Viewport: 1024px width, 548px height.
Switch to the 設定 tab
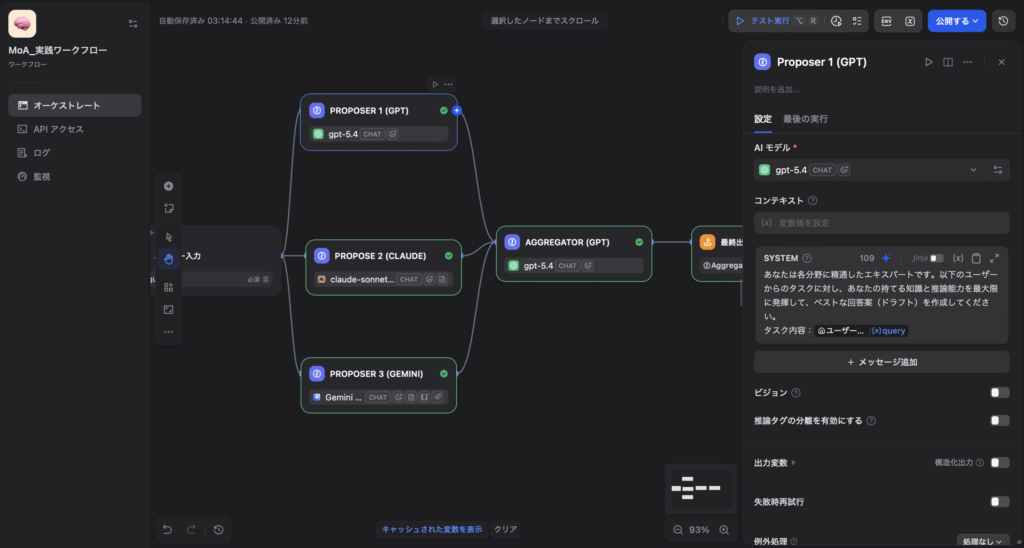click(763, 119)
